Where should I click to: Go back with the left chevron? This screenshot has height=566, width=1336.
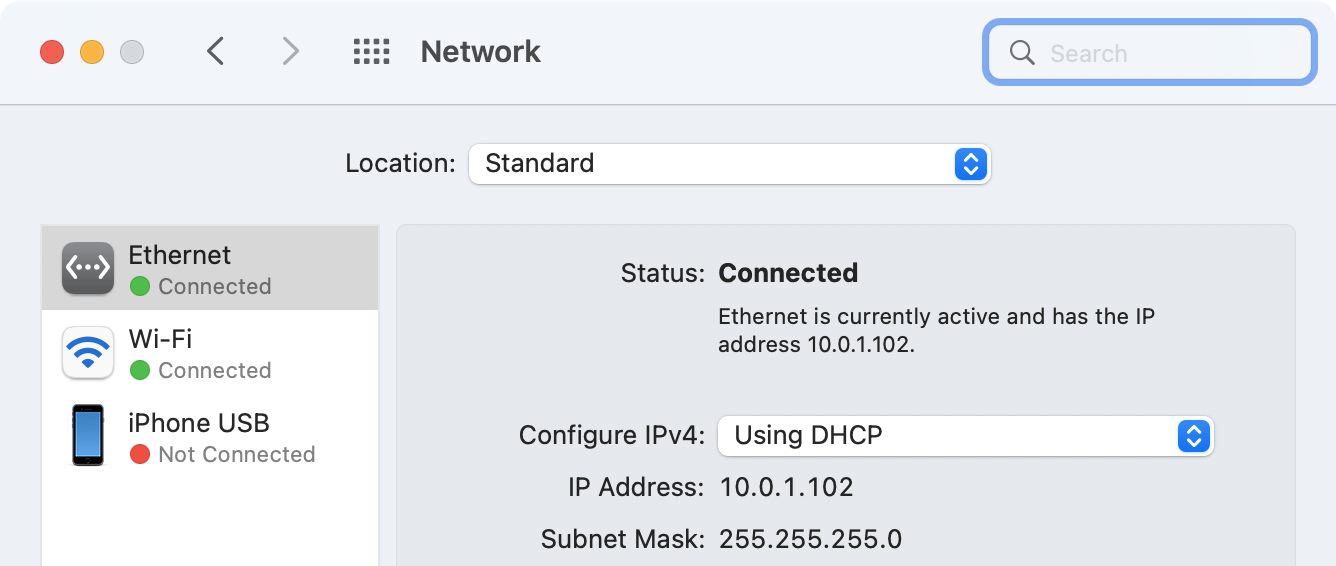[x=215, y=51]
